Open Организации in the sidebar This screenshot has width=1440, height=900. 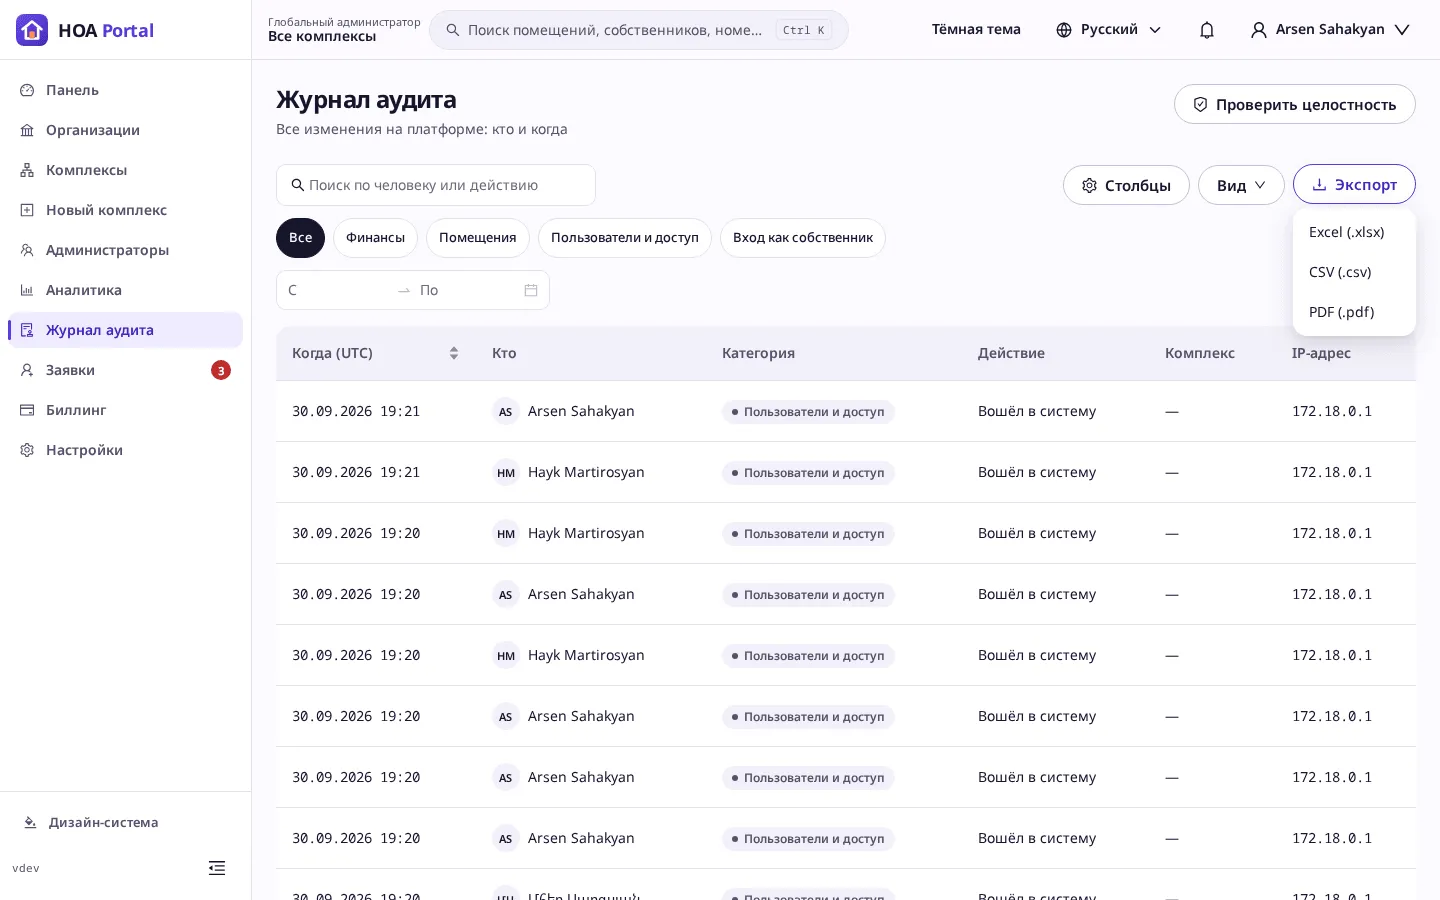pyautogui.click(x=125, y=130)
